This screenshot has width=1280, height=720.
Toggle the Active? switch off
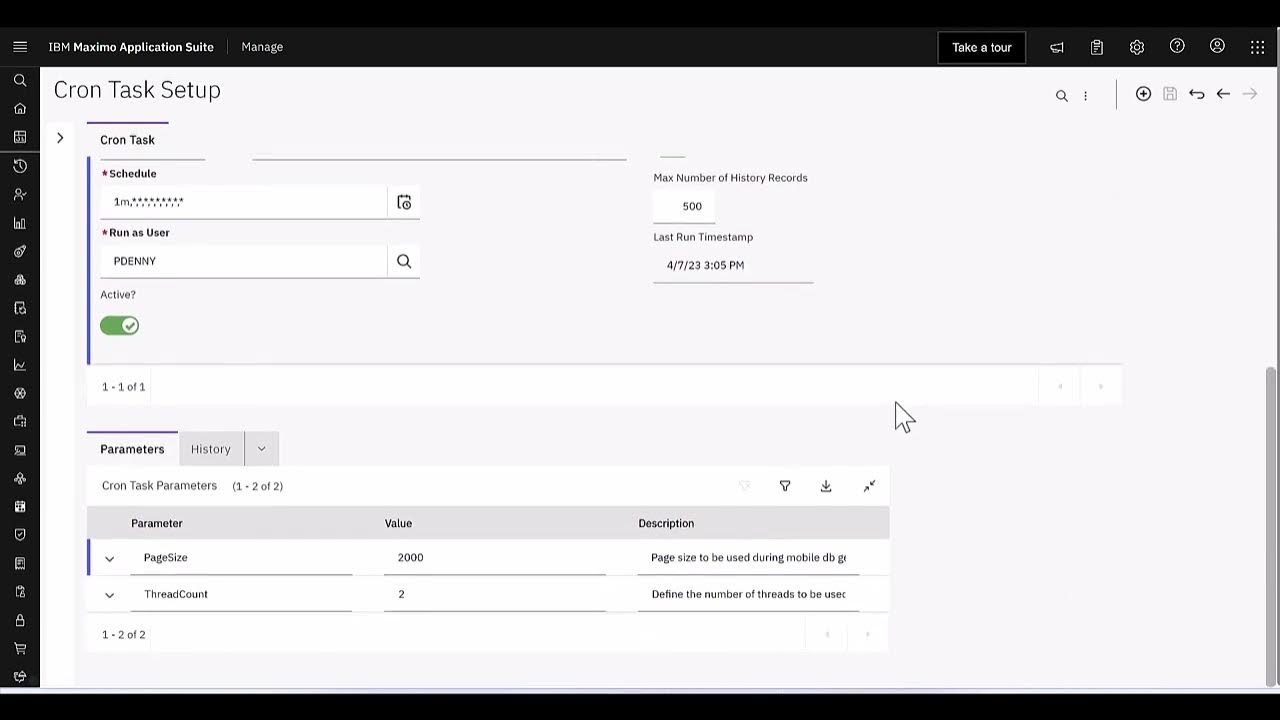(120, 326)
